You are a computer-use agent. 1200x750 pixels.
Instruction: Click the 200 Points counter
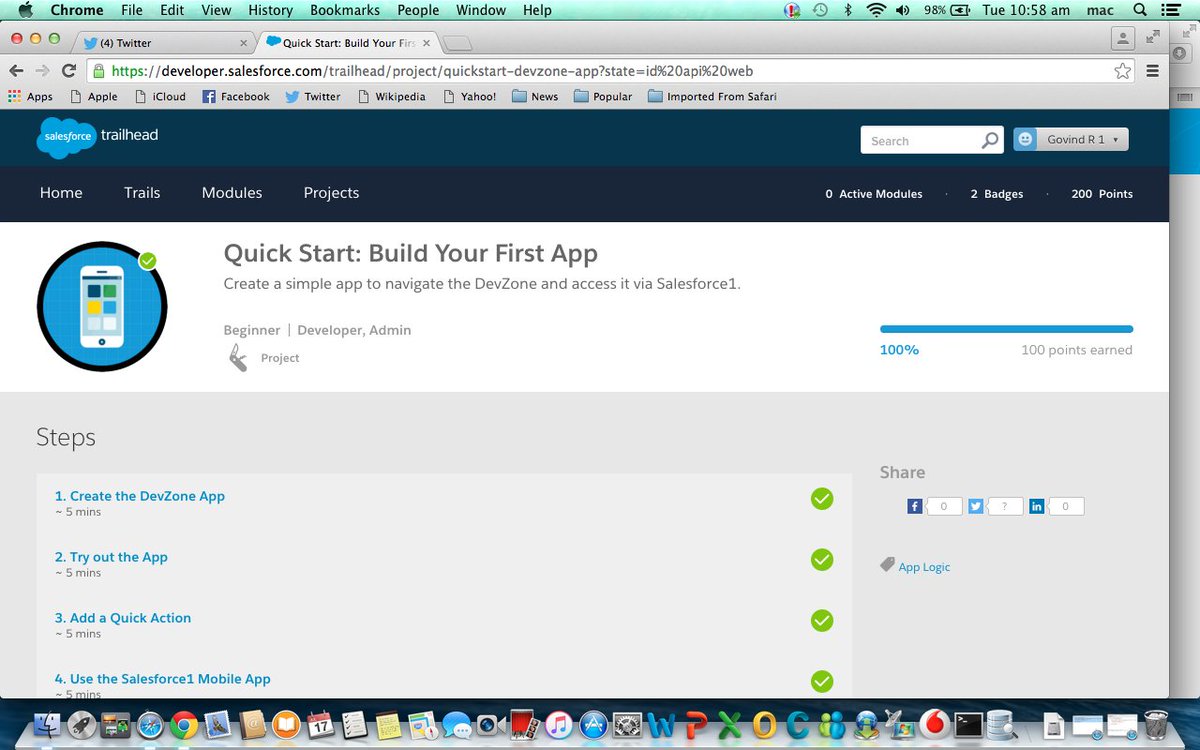click(1102, 194)
